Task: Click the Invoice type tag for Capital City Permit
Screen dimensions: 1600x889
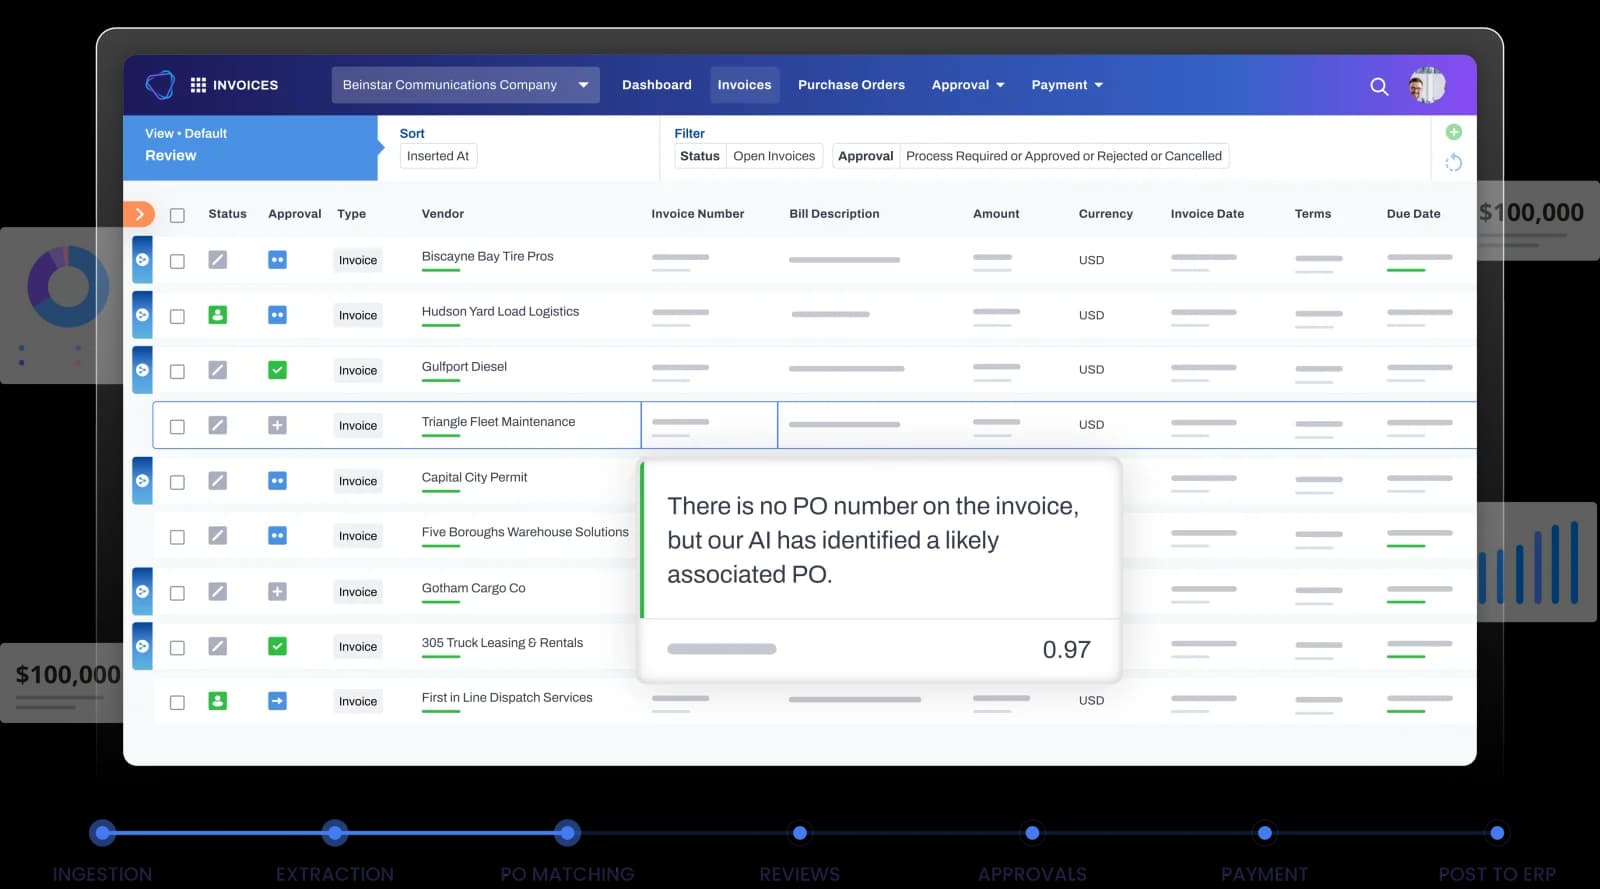Action: coord(358,481)
